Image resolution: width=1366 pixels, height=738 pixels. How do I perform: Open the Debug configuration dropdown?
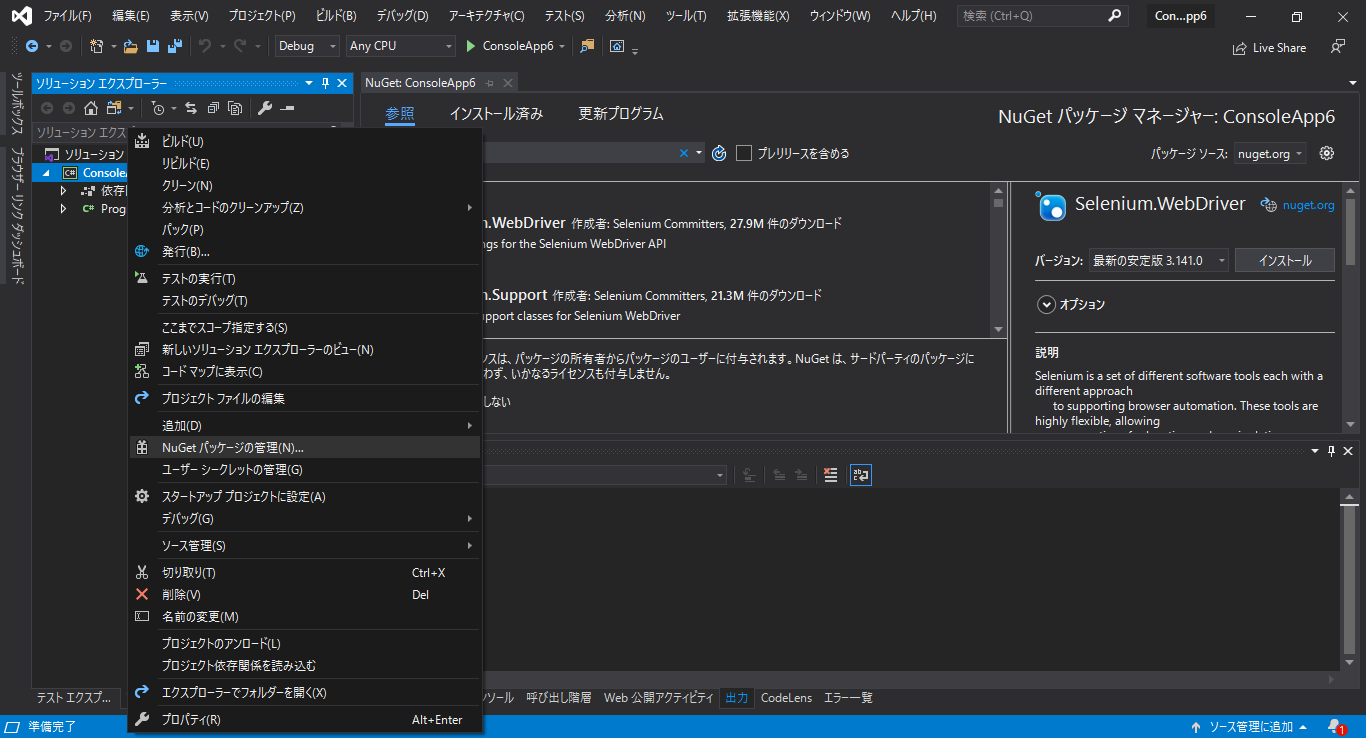(x=307, y=46)
